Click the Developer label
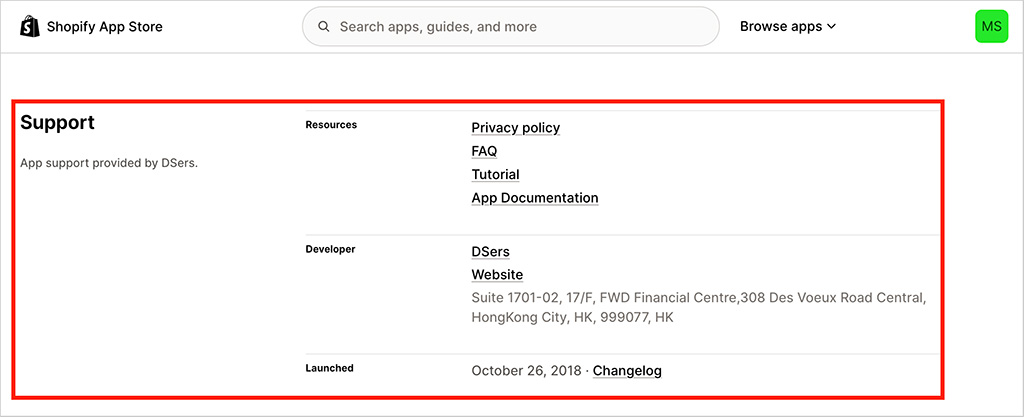Screen dimensions: 1024x417 tap(330, 249)
